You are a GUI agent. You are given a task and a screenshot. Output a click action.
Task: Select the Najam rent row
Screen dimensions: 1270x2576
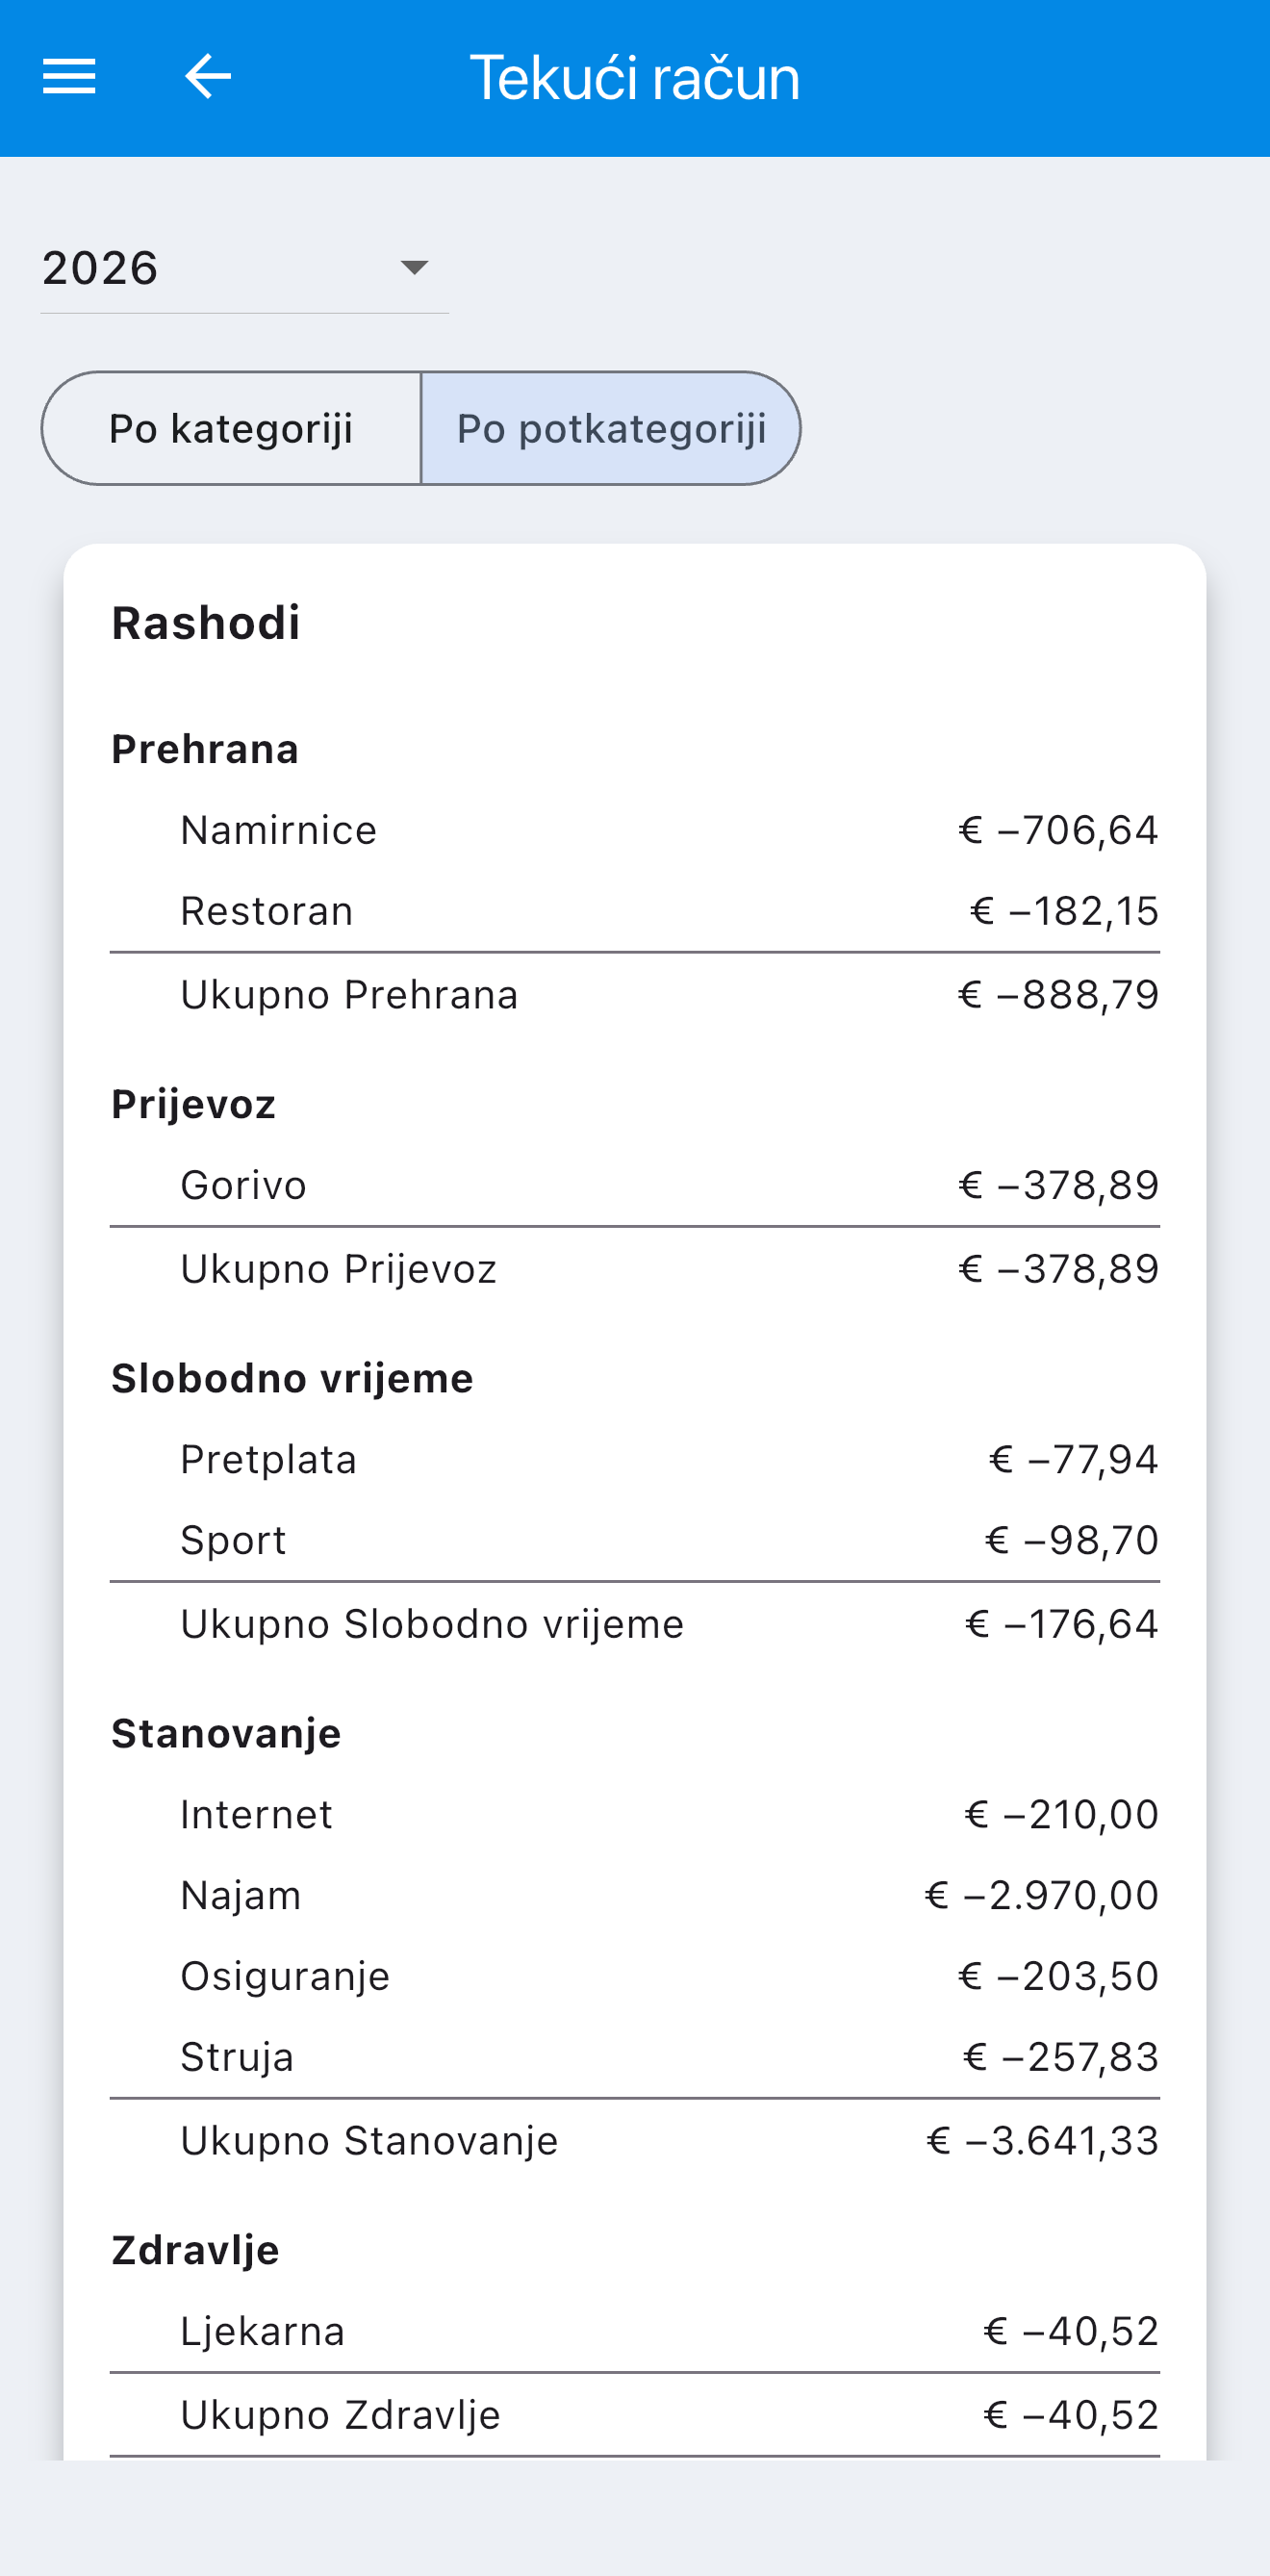click(635, 1895)
